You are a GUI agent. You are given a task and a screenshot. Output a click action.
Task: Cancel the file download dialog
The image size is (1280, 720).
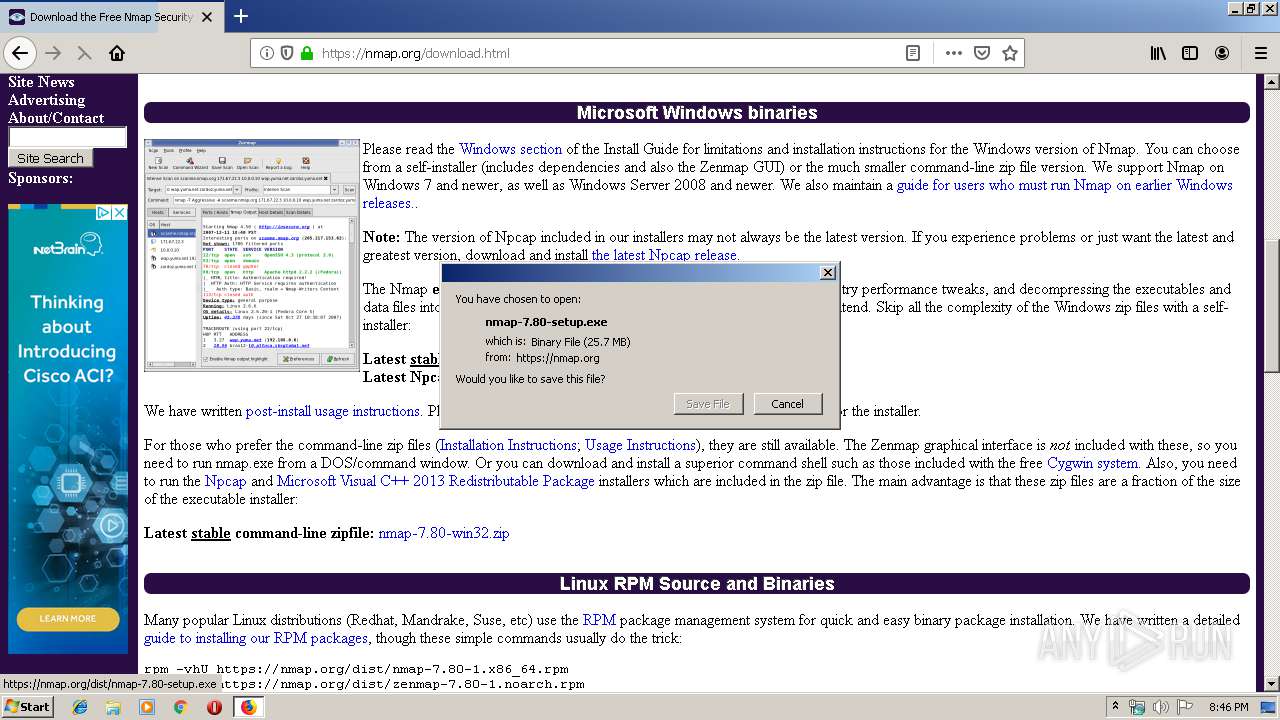[x=787, y=404]
